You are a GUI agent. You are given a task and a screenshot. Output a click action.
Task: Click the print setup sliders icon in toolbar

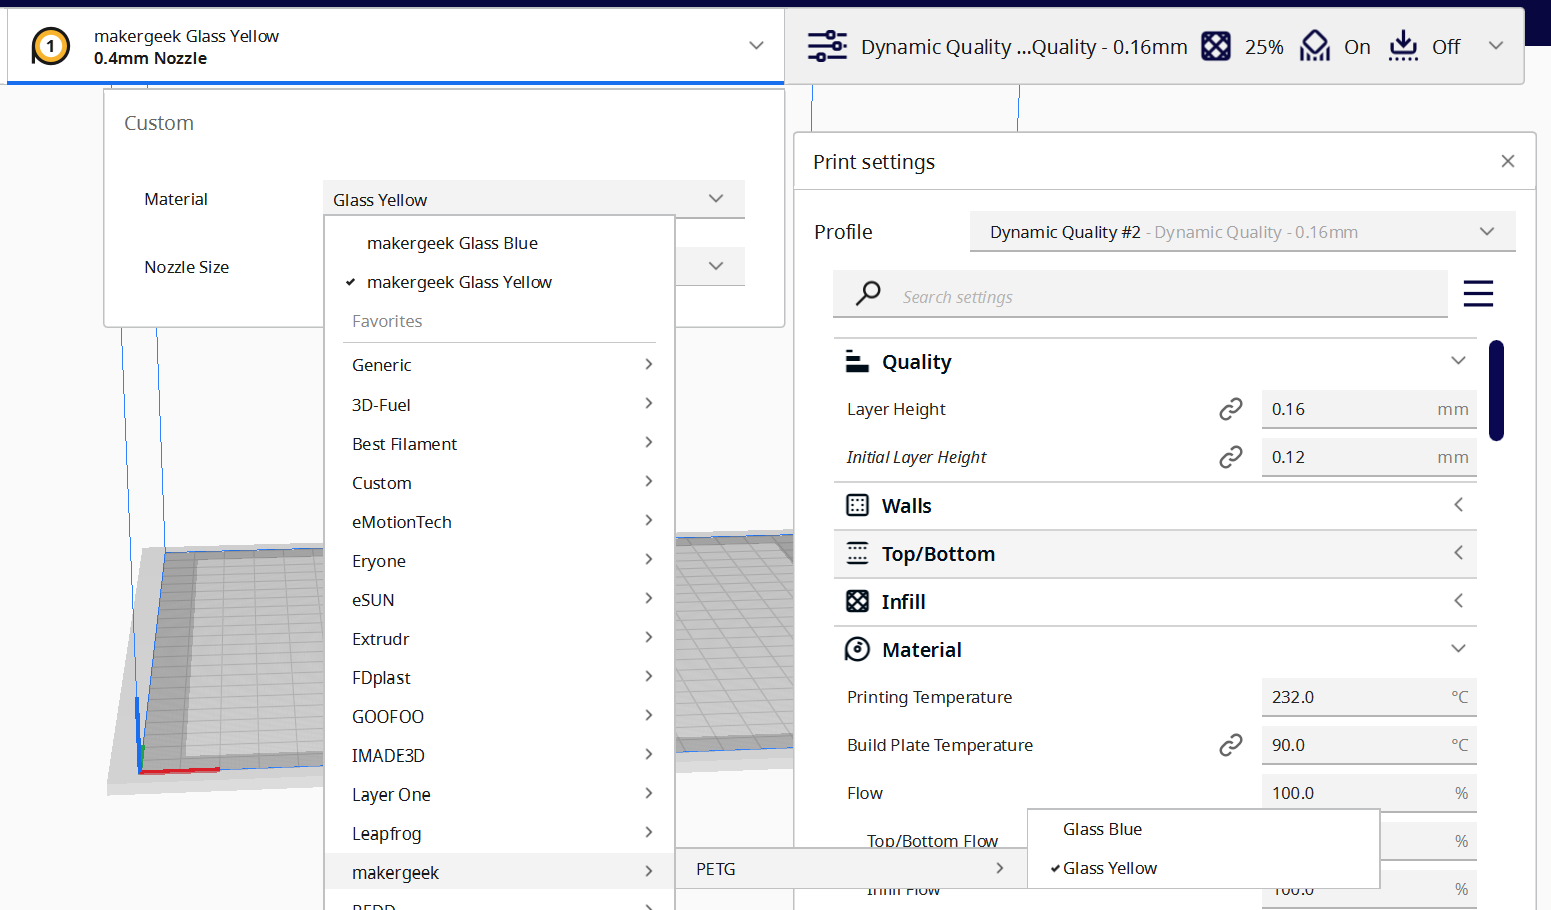point(827,46)
